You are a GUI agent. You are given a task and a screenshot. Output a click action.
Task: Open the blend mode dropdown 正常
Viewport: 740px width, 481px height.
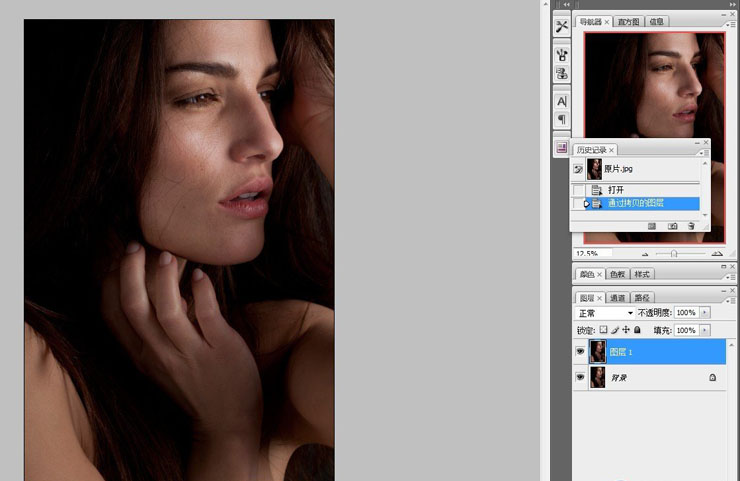(605, 313)
